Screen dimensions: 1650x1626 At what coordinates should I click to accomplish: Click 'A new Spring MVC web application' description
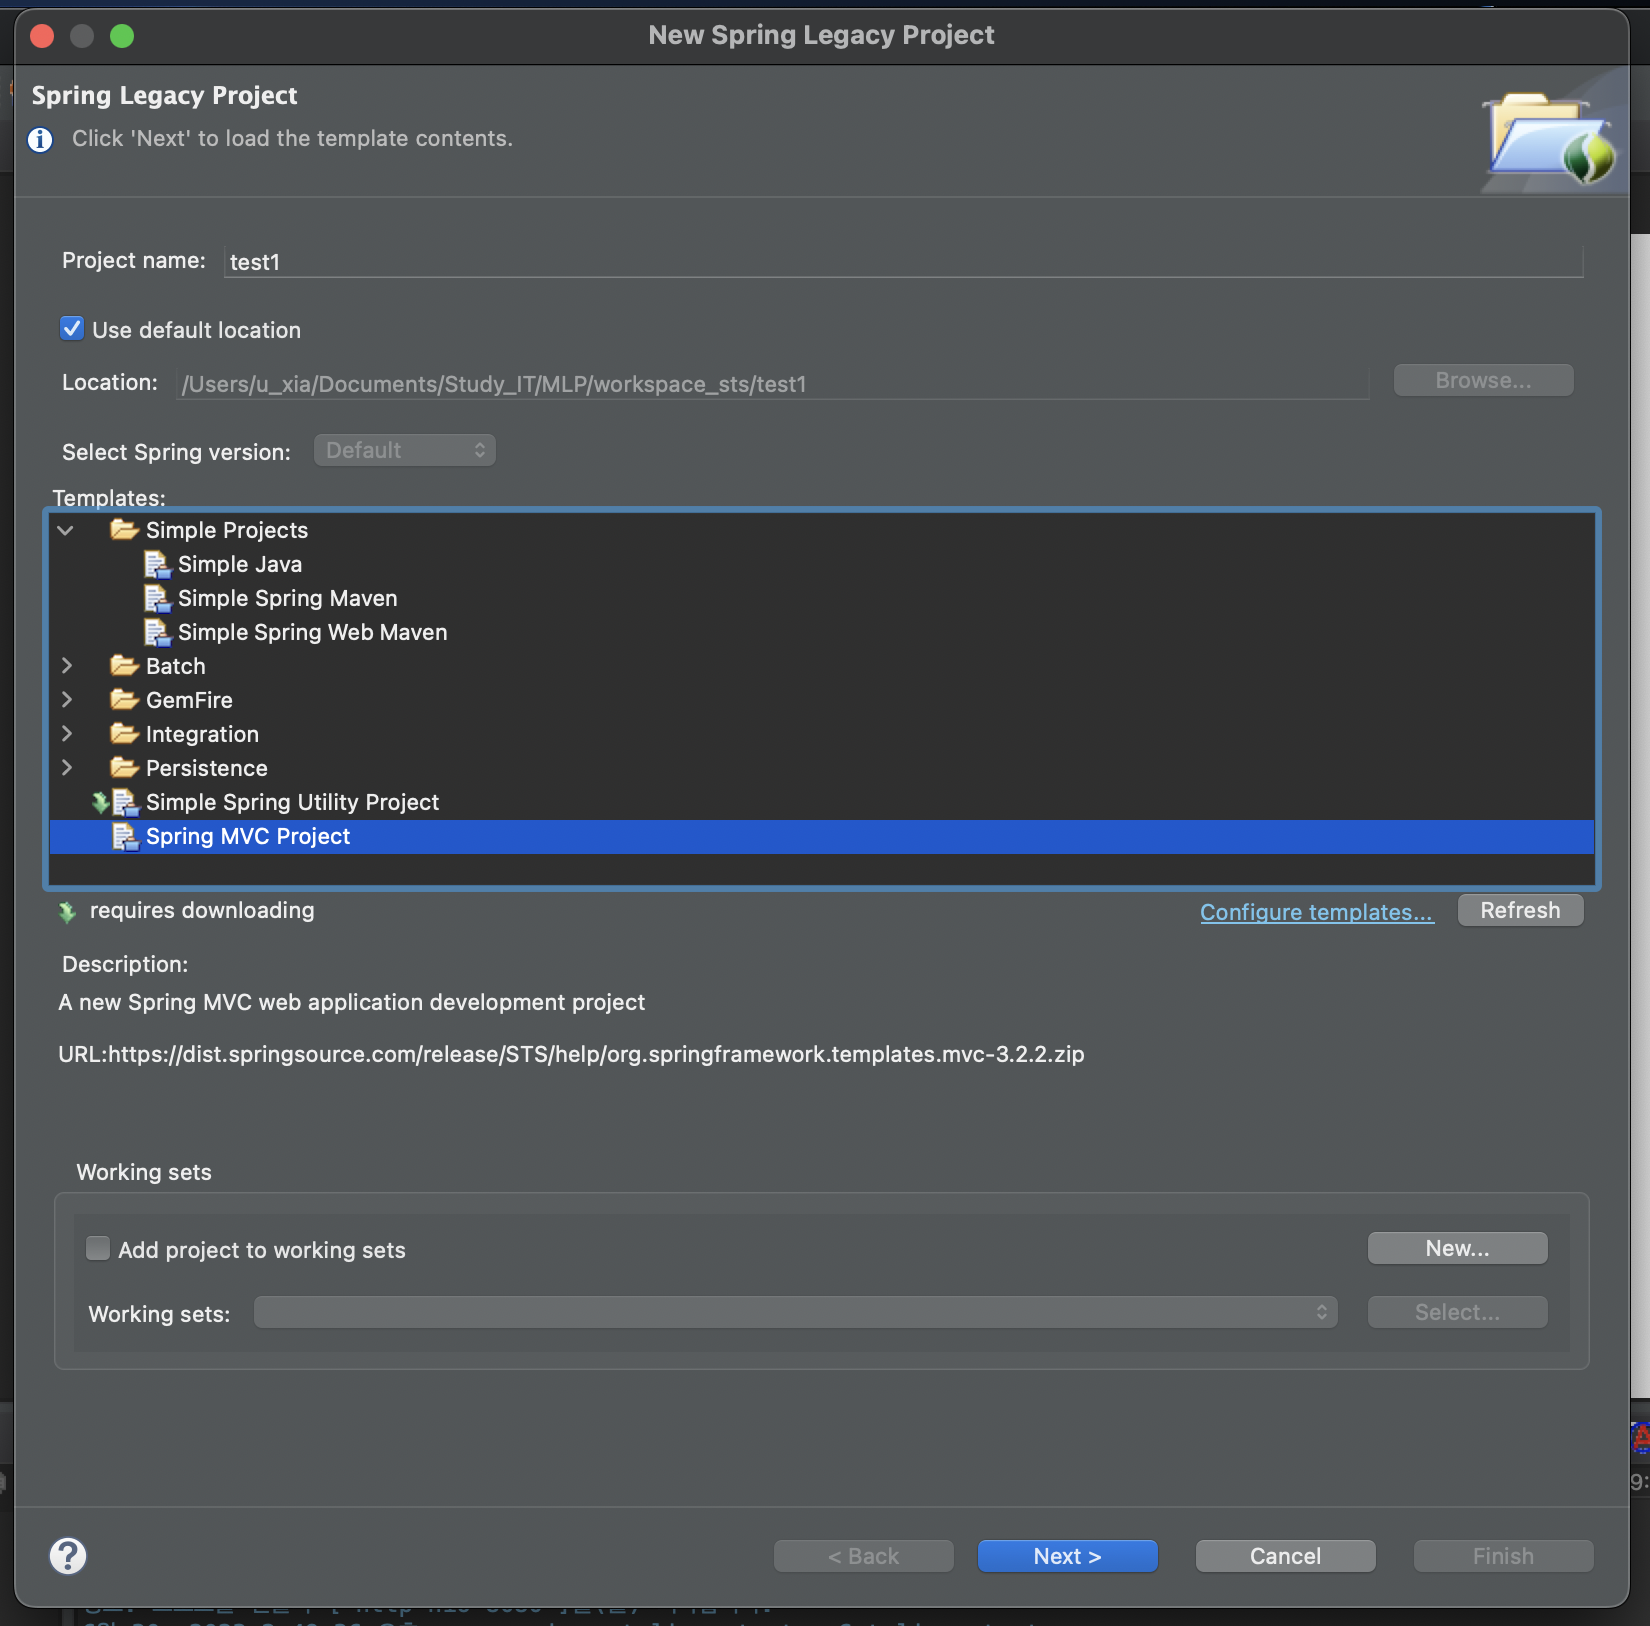tap(352, 1002)
